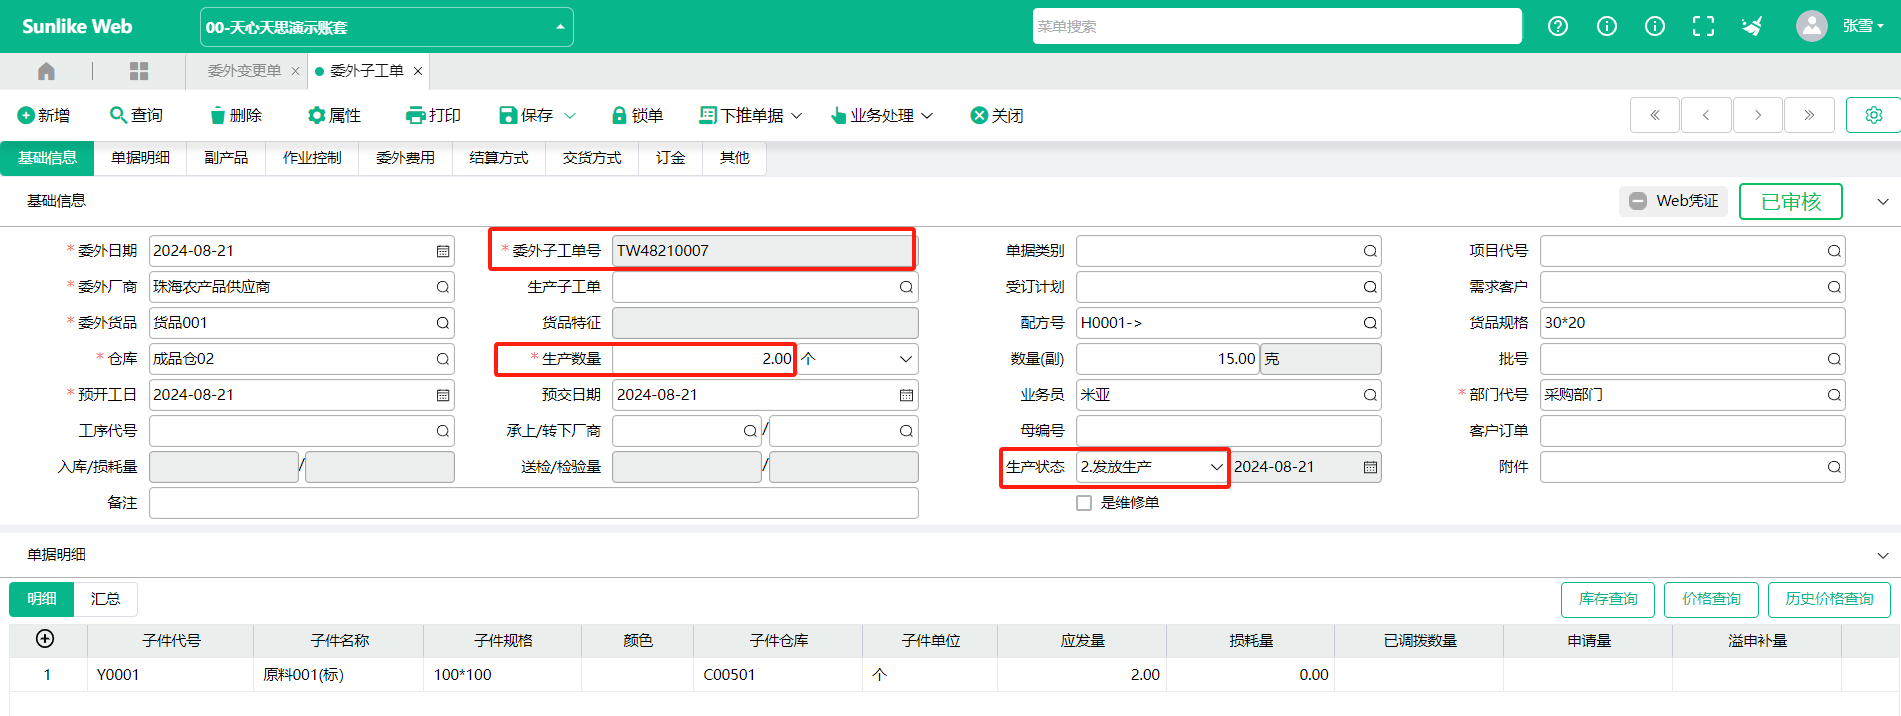Click the lock document (锁单) icon

[619, 116]
